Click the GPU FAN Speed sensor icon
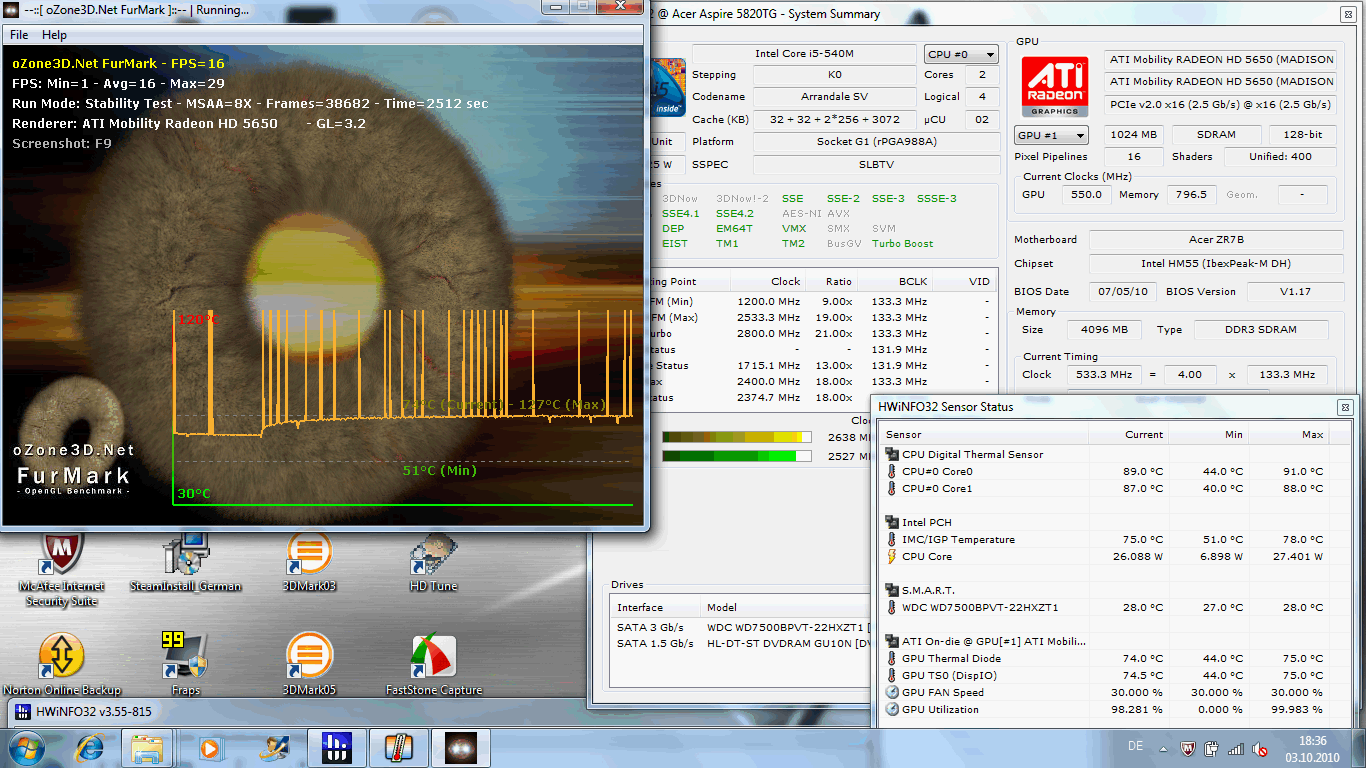The image size is (1366, 768). pos(892,693)
